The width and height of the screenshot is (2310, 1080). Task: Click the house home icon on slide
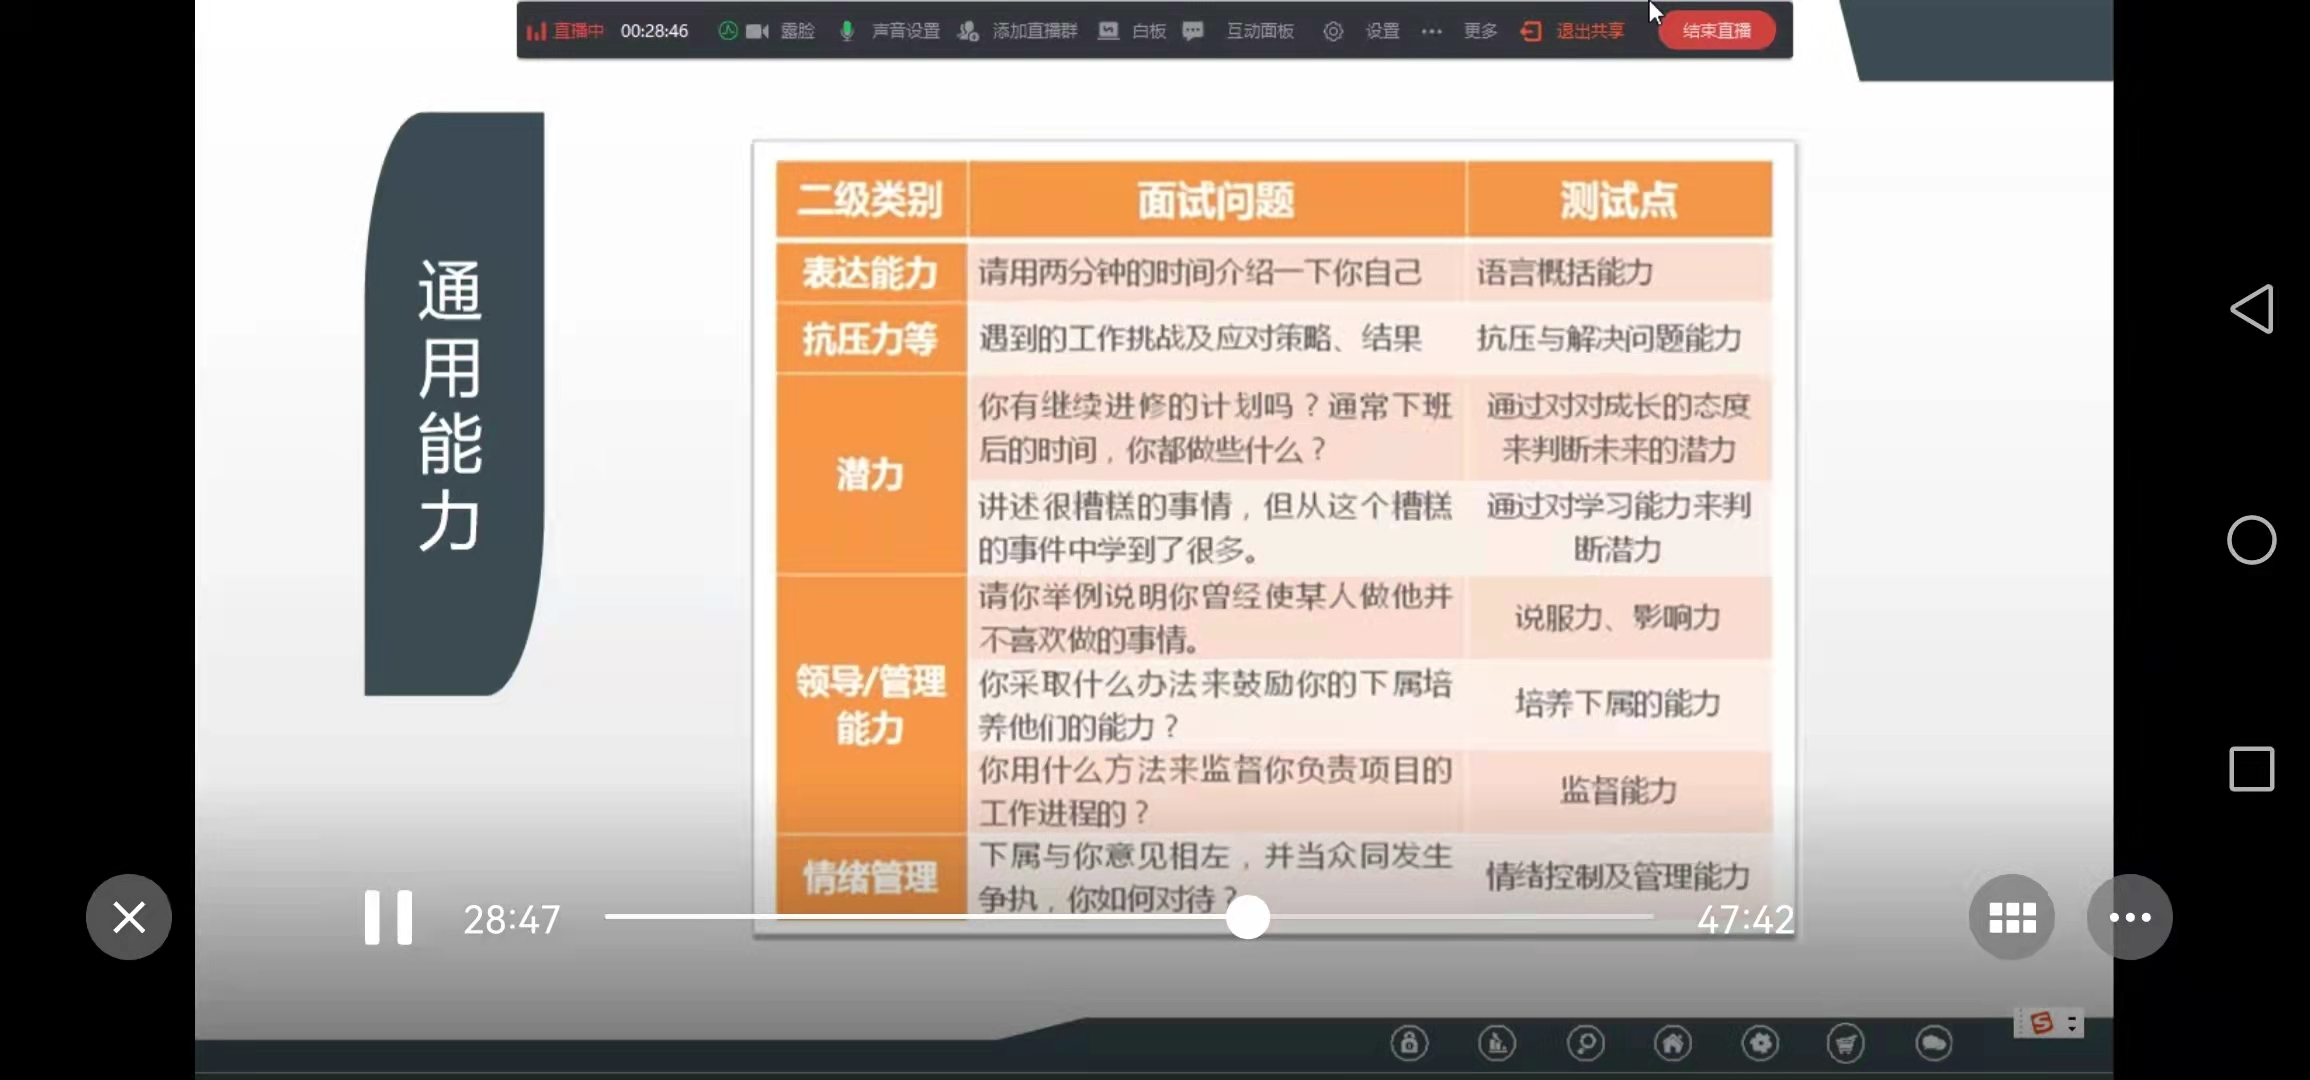click(x=1673, y=1044)
